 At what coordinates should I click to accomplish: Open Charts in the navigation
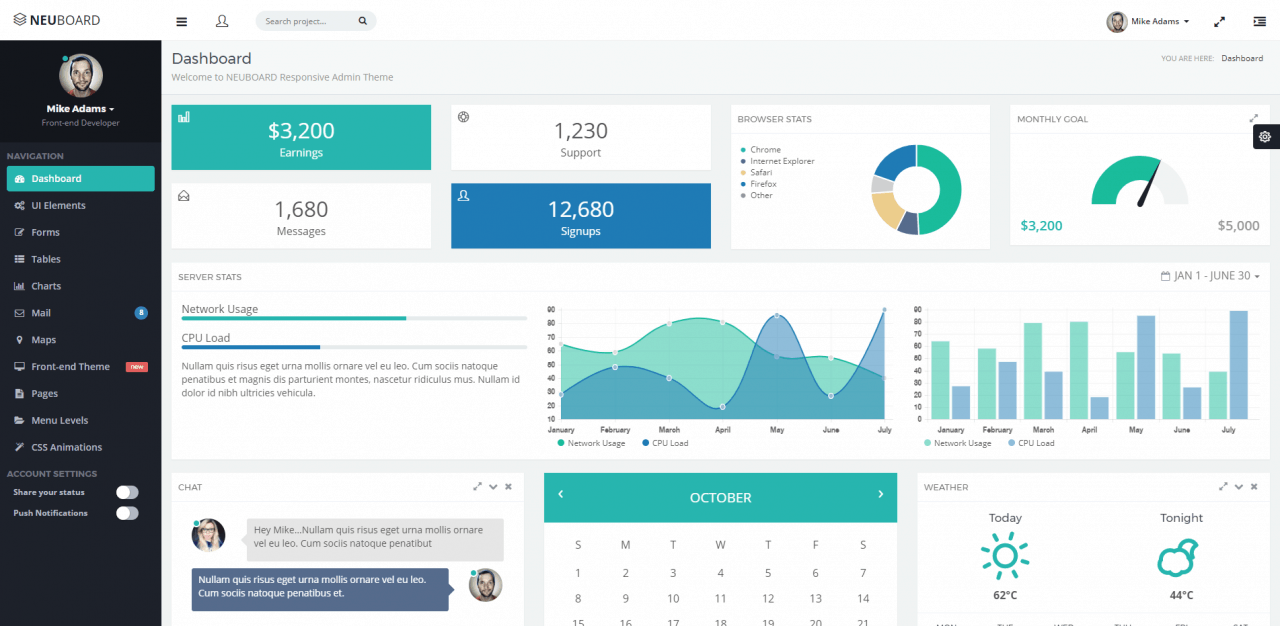(x=81, y=286)
